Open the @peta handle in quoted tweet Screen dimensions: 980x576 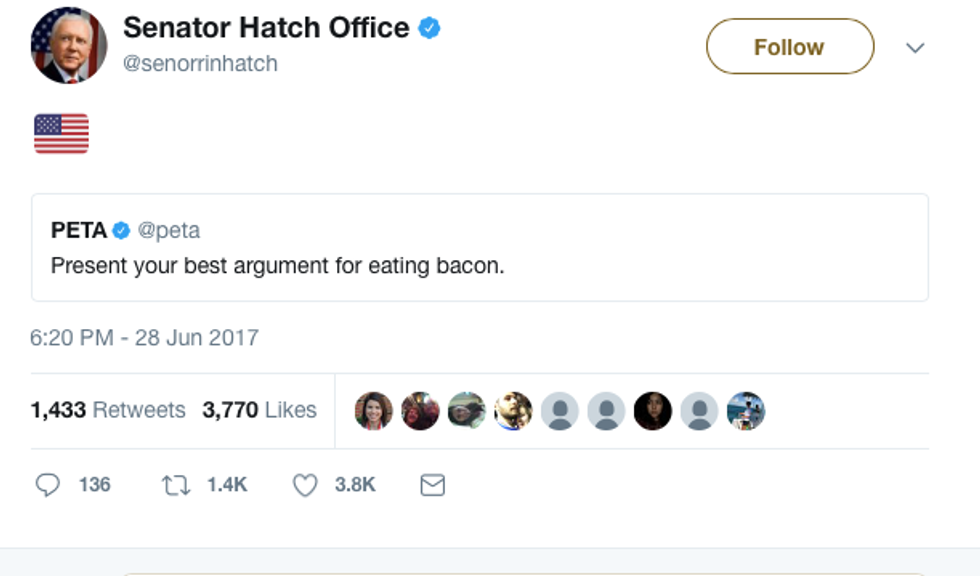coord(169,231)
